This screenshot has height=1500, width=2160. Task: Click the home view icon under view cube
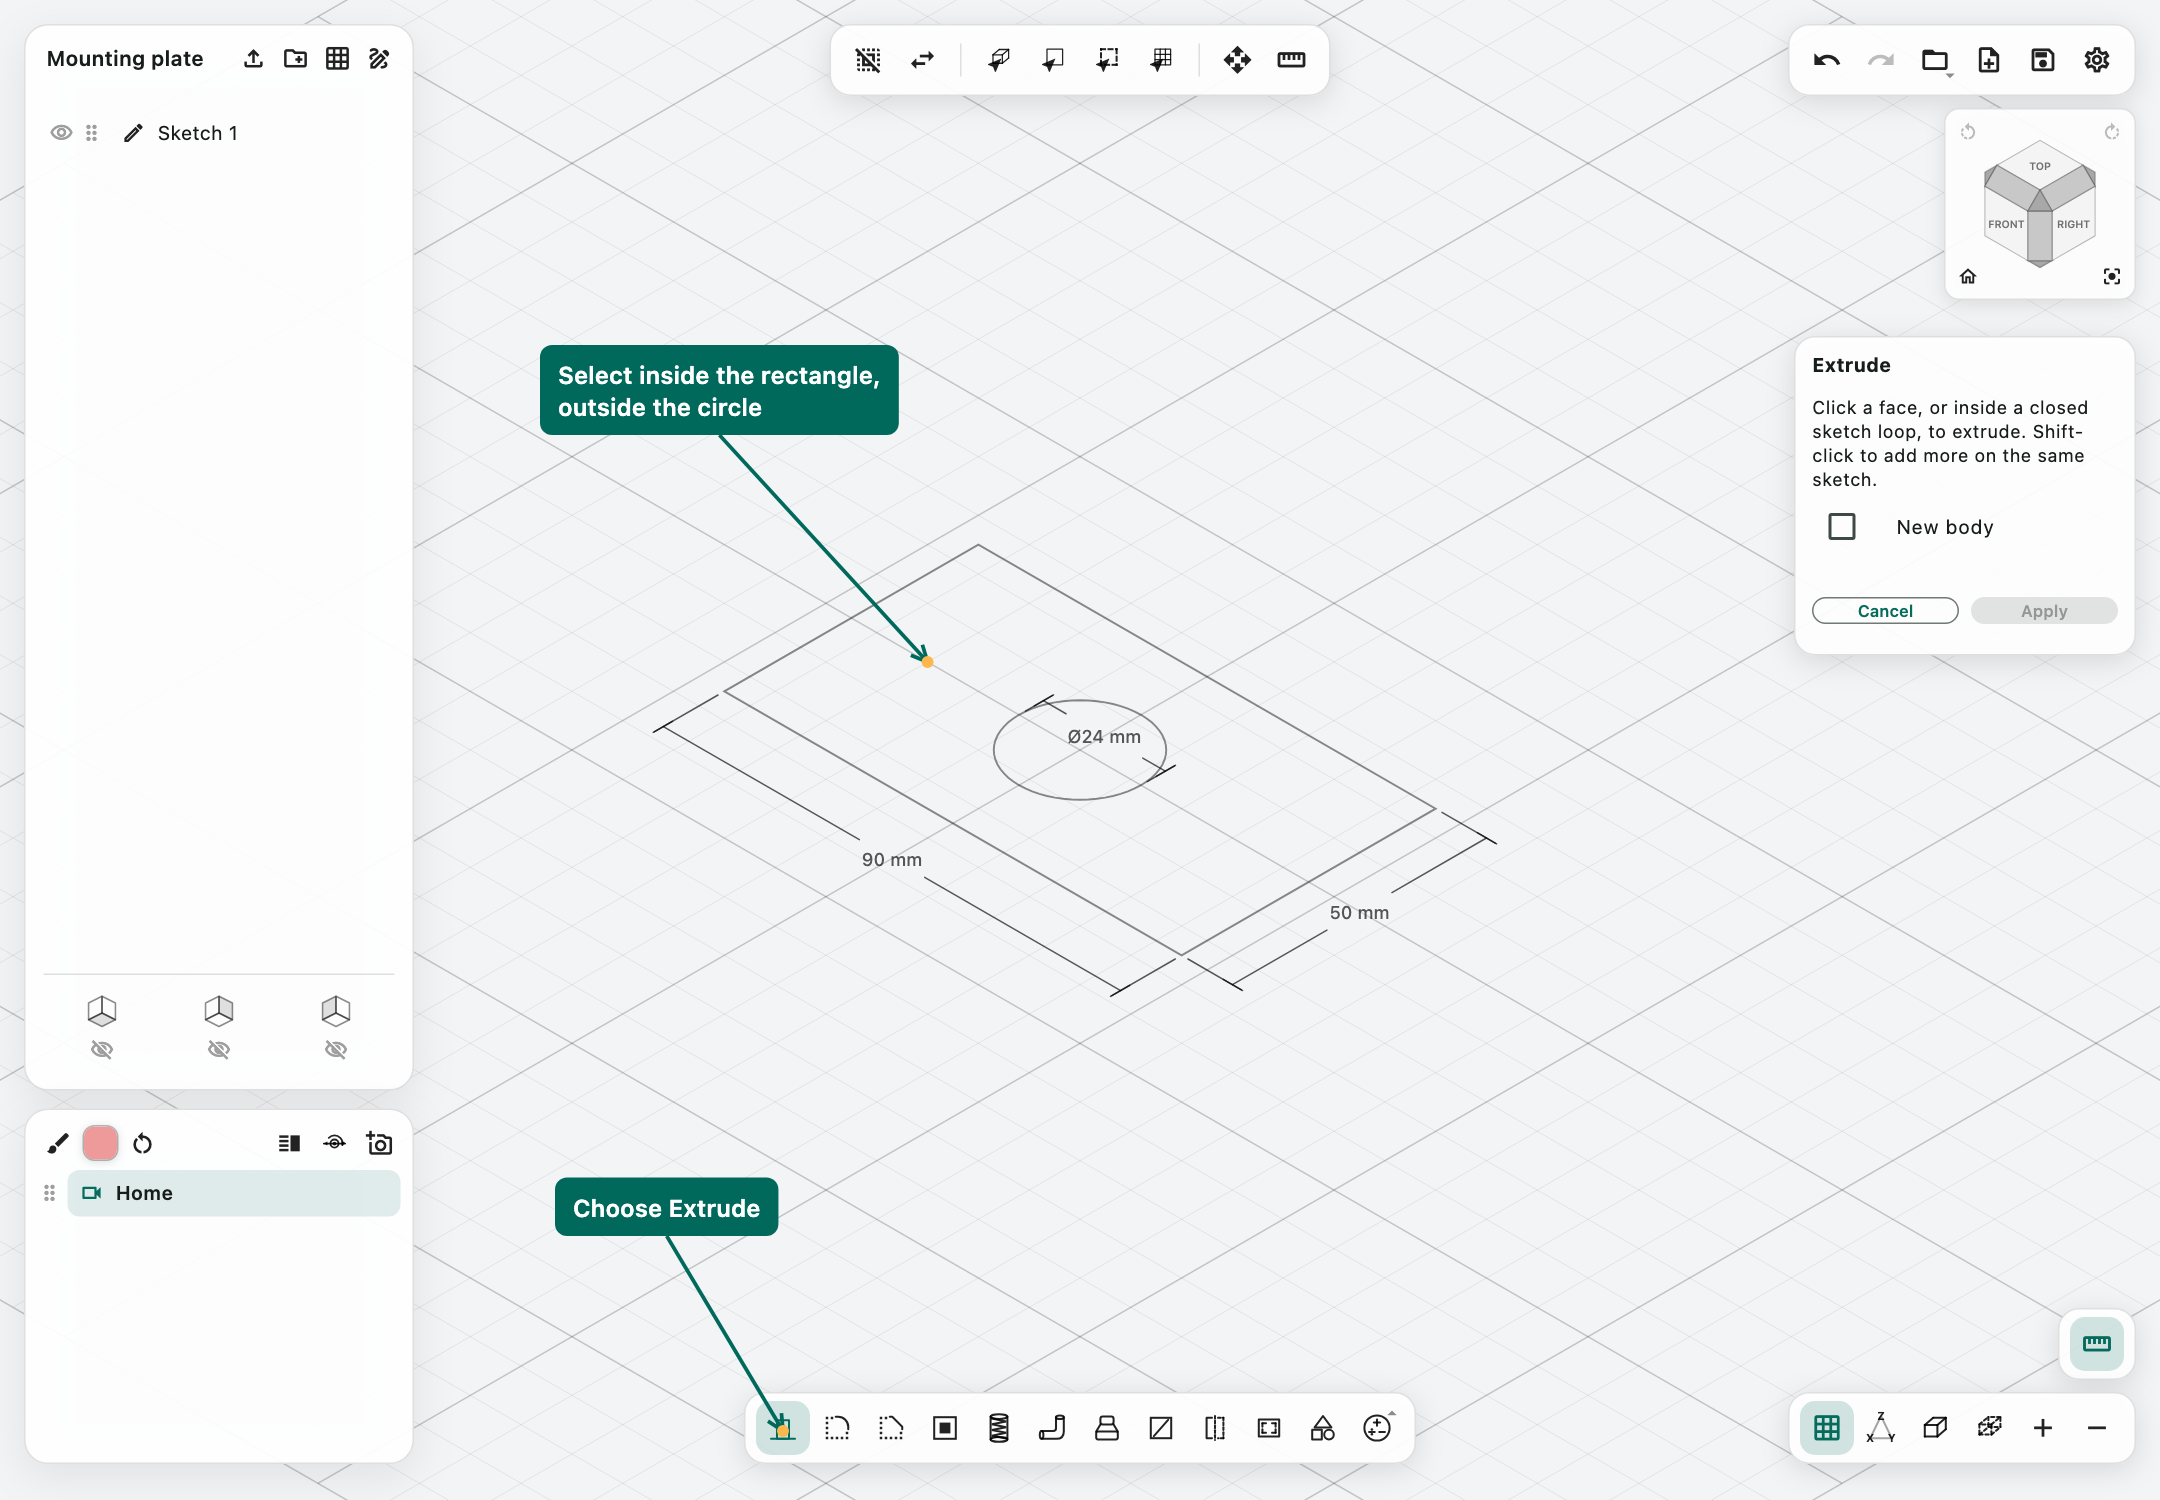[1968, 277]
